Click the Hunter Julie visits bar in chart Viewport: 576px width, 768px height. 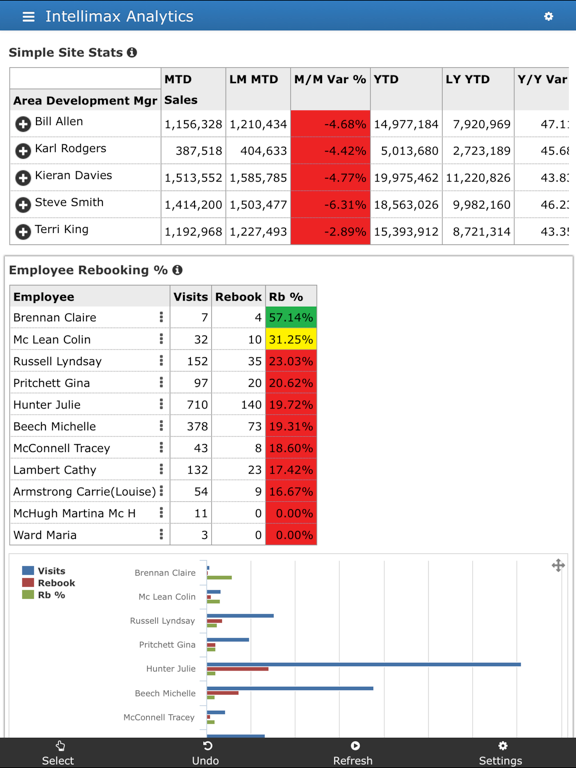(363, 664)
